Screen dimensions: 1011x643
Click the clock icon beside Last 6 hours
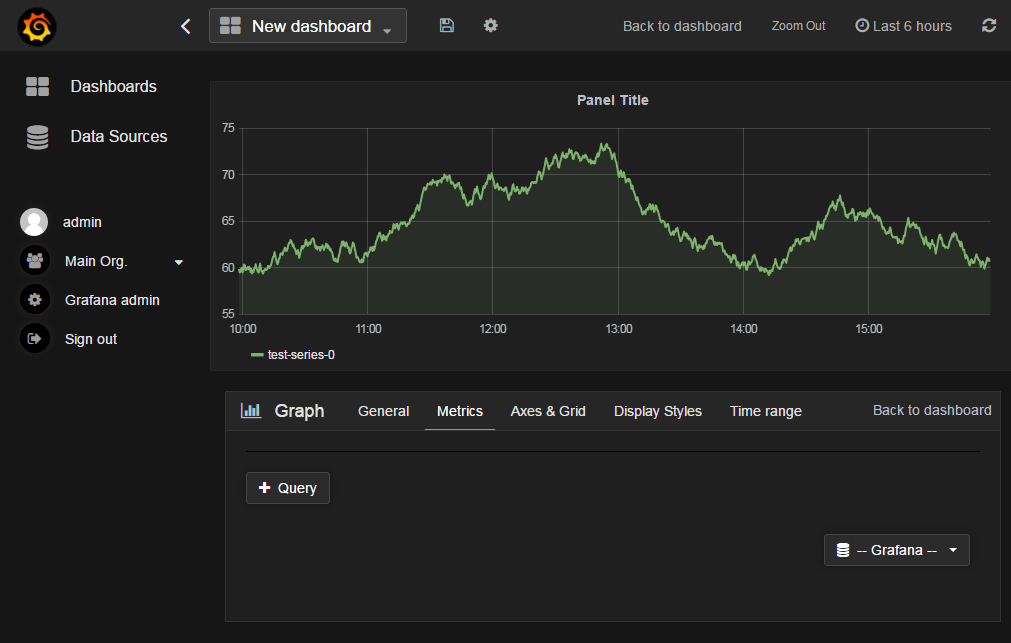pyautogui.click(x=862, y=25)
